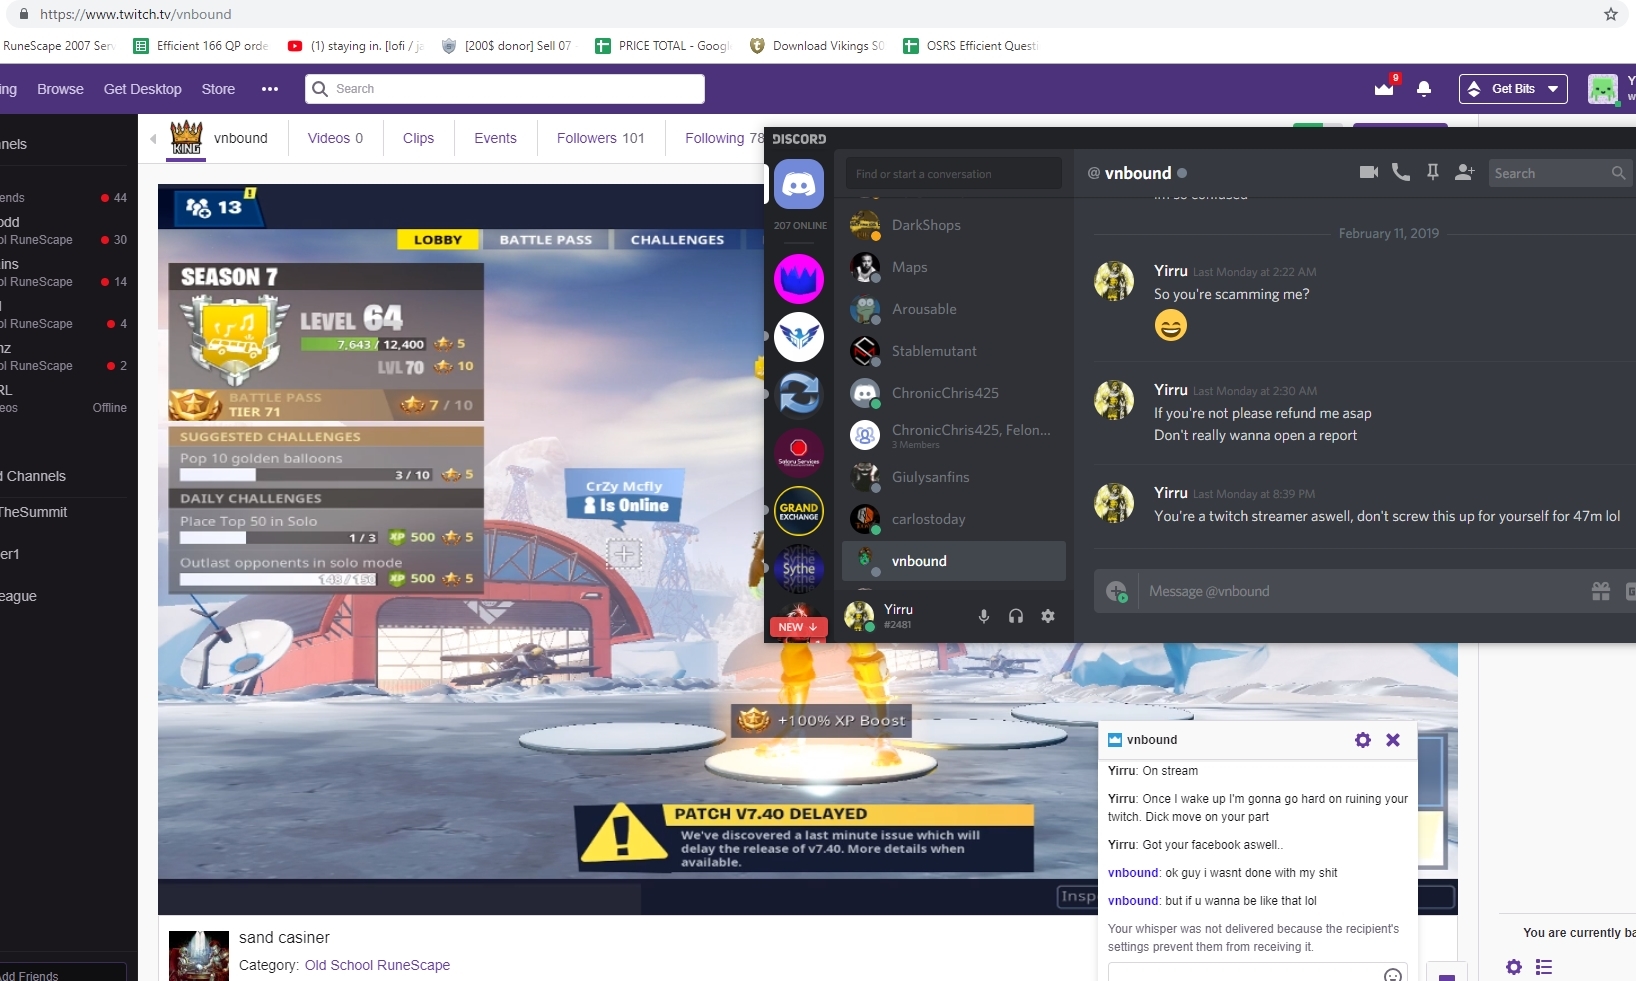Viewport: 1636px width, 981px height.
Task: Add friends to DM icon
Action: [x=1464, y=172]
